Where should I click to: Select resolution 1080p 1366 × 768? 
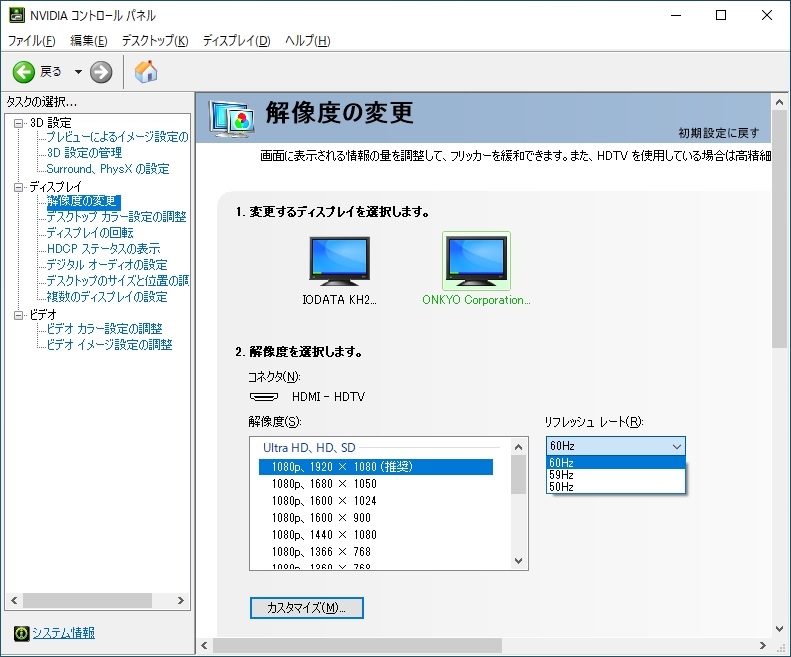coord(321,552)
